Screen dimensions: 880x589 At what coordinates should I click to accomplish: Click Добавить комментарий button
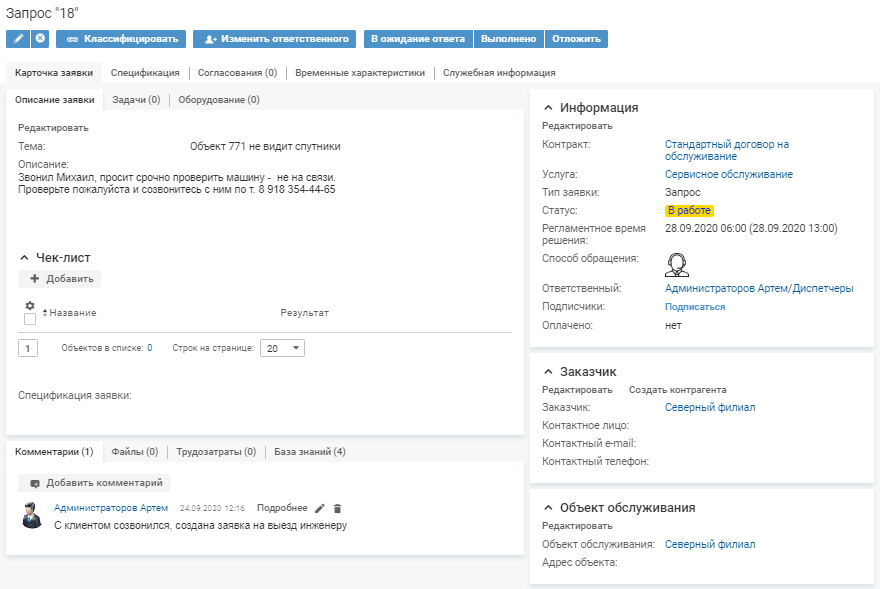pos(94,483)
